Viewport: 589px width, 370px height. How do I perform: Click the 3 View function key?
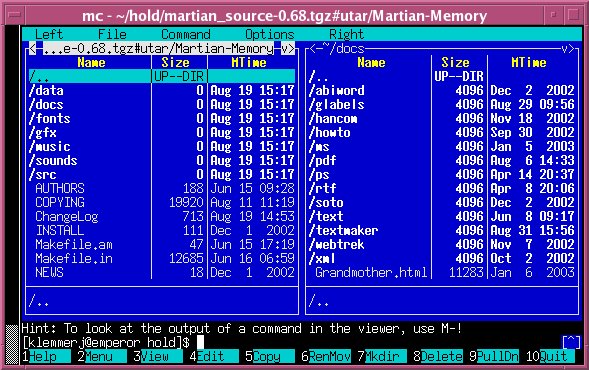(x=158, y=356)
